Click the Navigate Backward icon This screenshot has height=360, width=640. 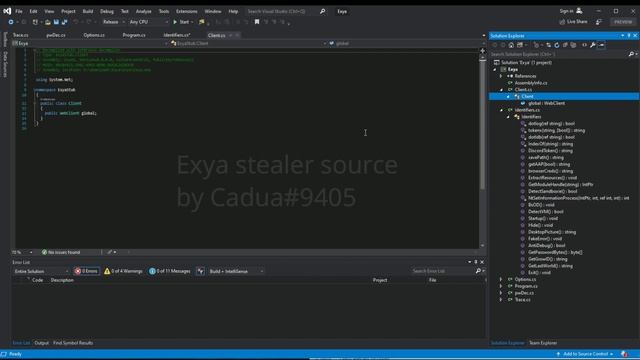click(x=11, y=22)
